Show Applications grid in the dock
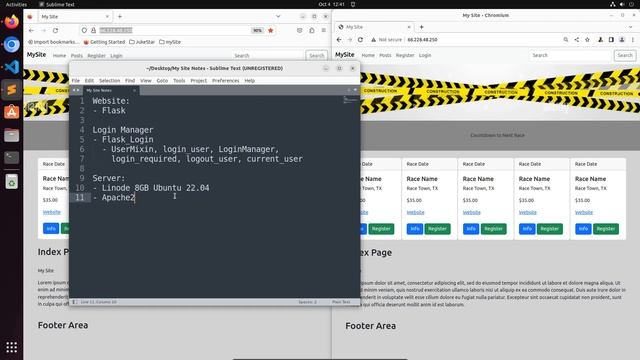This screenshot has height=360, width=640. pyautogui.click(x=11, y=347)
